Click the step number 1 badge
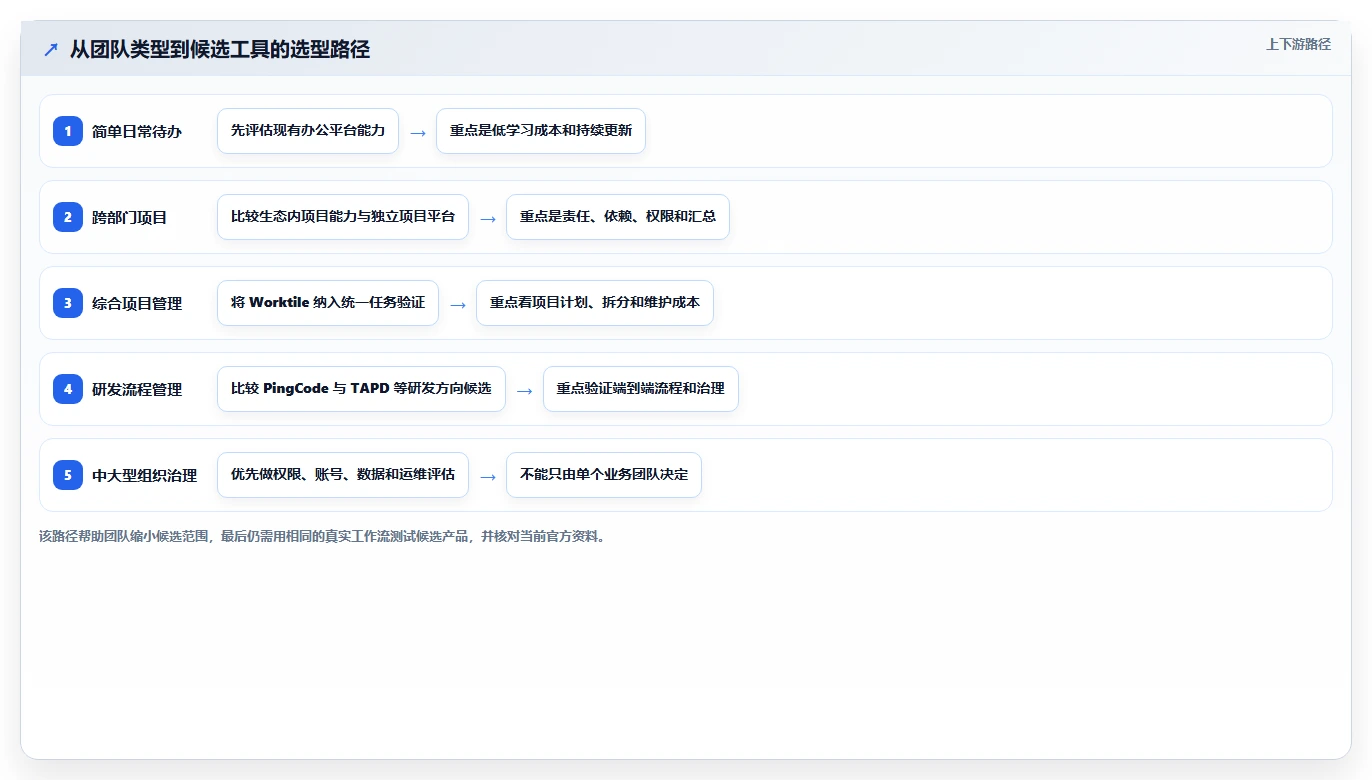The image size is (1372, 780). click(68, 131)
